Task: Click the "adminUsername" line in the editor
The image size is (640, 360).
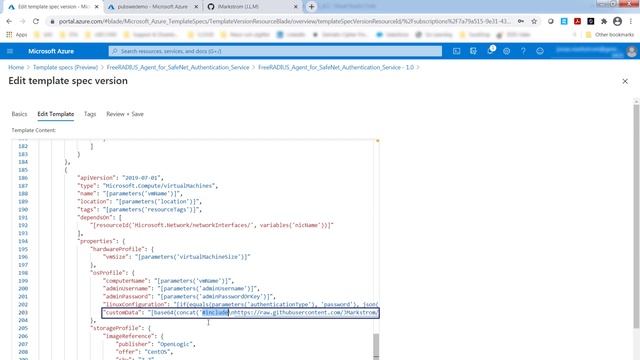Action: (181, 289)
